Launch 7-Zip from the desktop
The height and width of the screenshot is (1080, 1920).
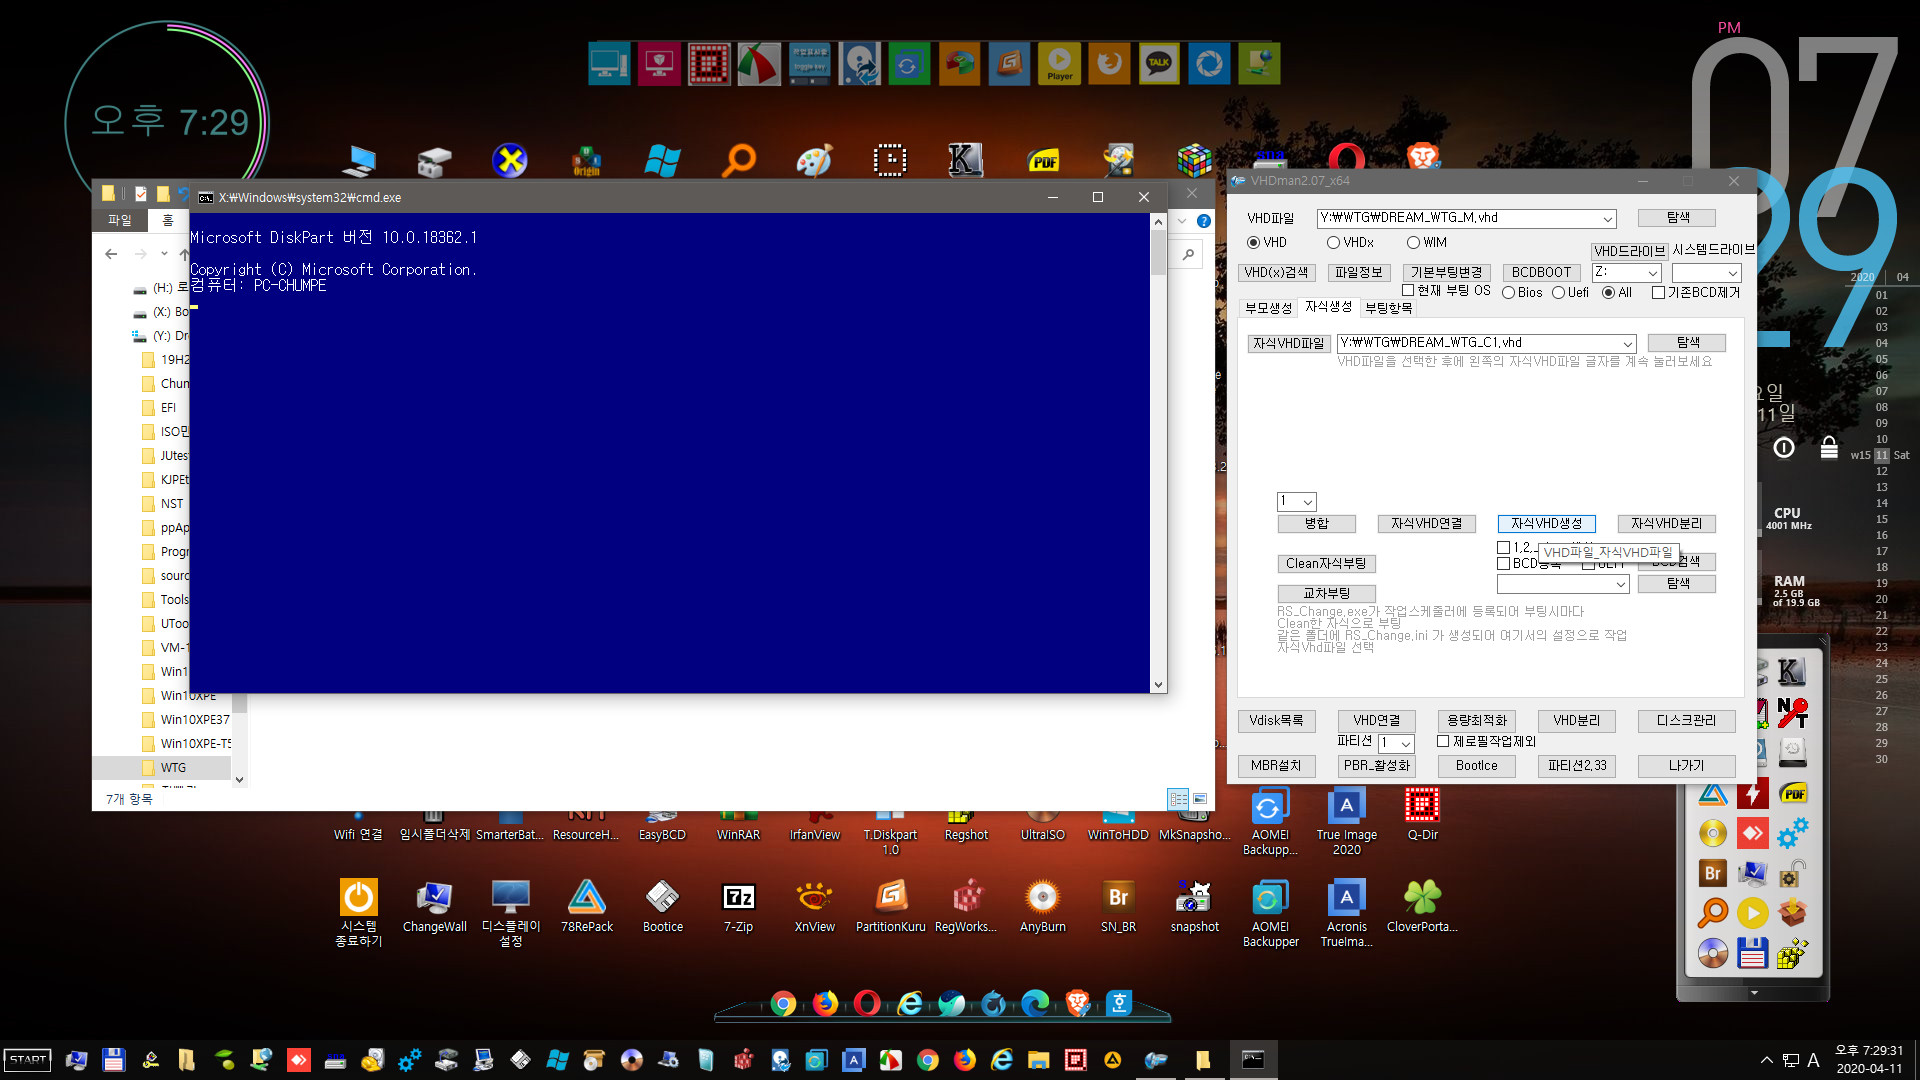[738, 906]
